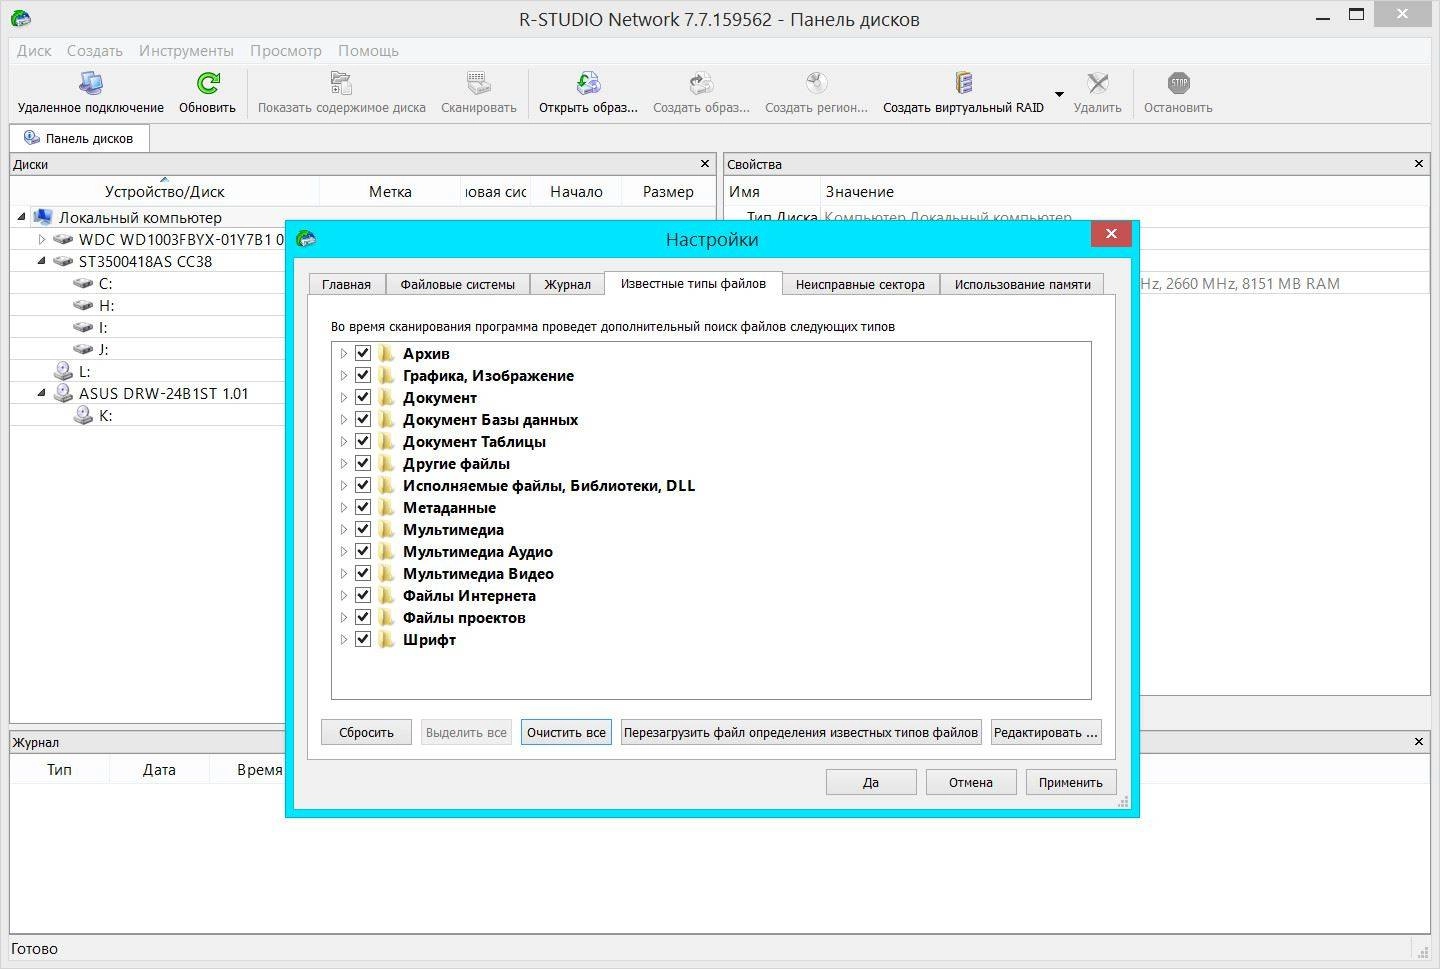1440x969 pixels.
Task: Click the Размер column header
Action: [668, 191]
